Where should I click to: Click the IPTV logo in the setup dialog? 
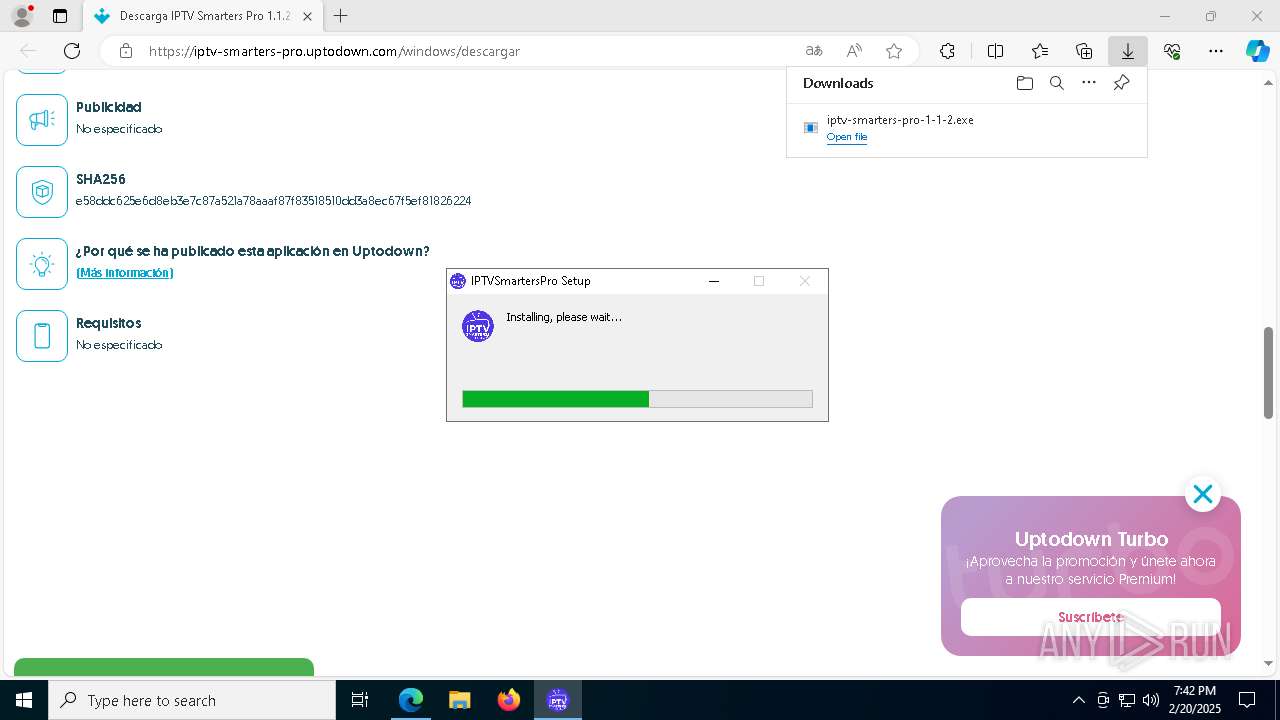pos(478,326)
